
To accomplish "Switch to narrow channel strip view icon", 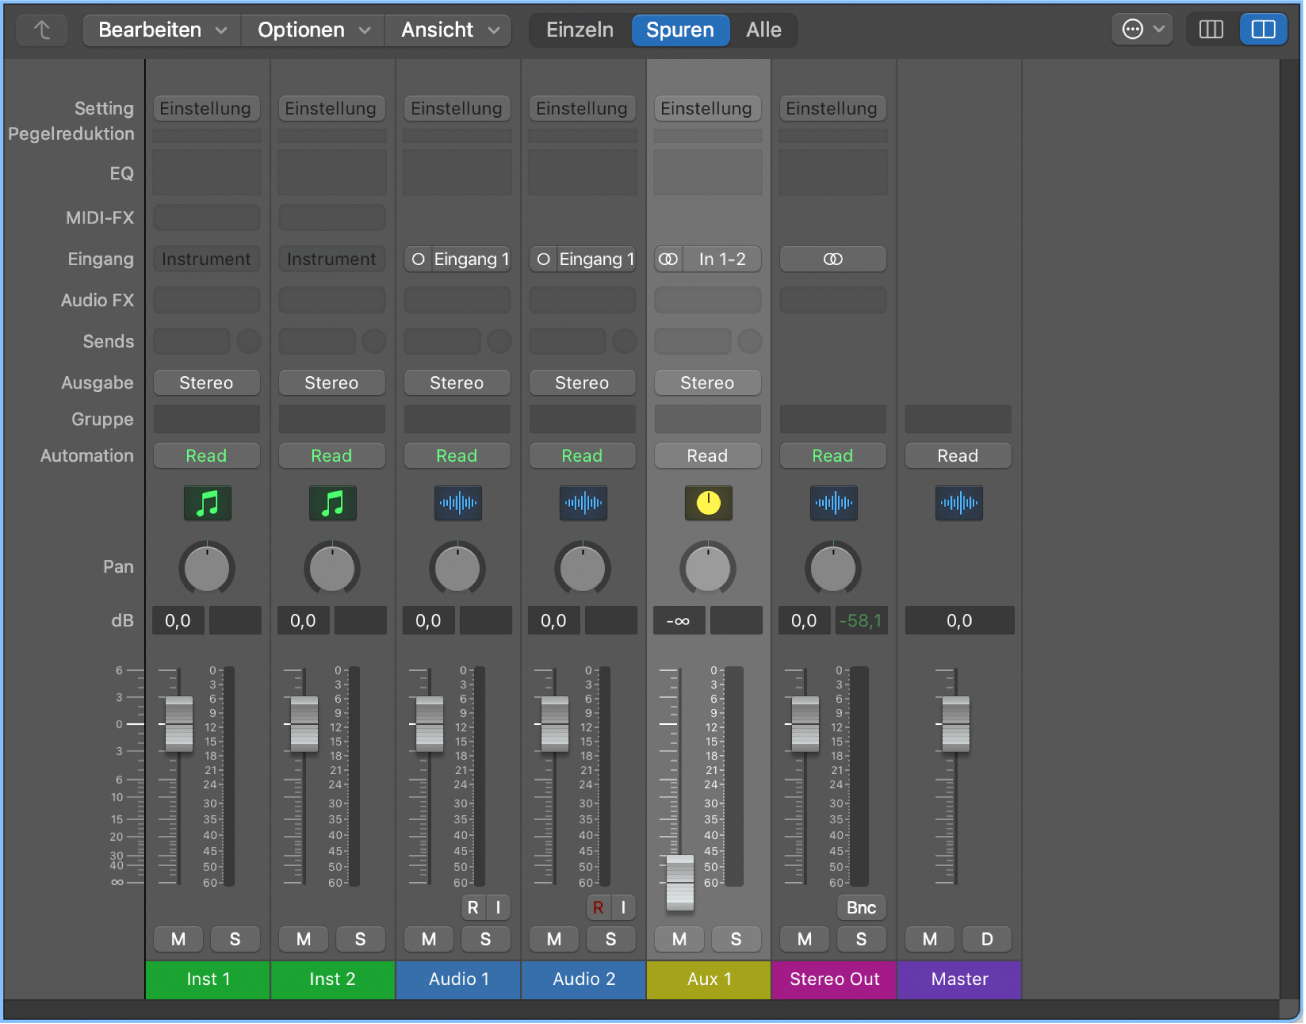I will 1211,29.
